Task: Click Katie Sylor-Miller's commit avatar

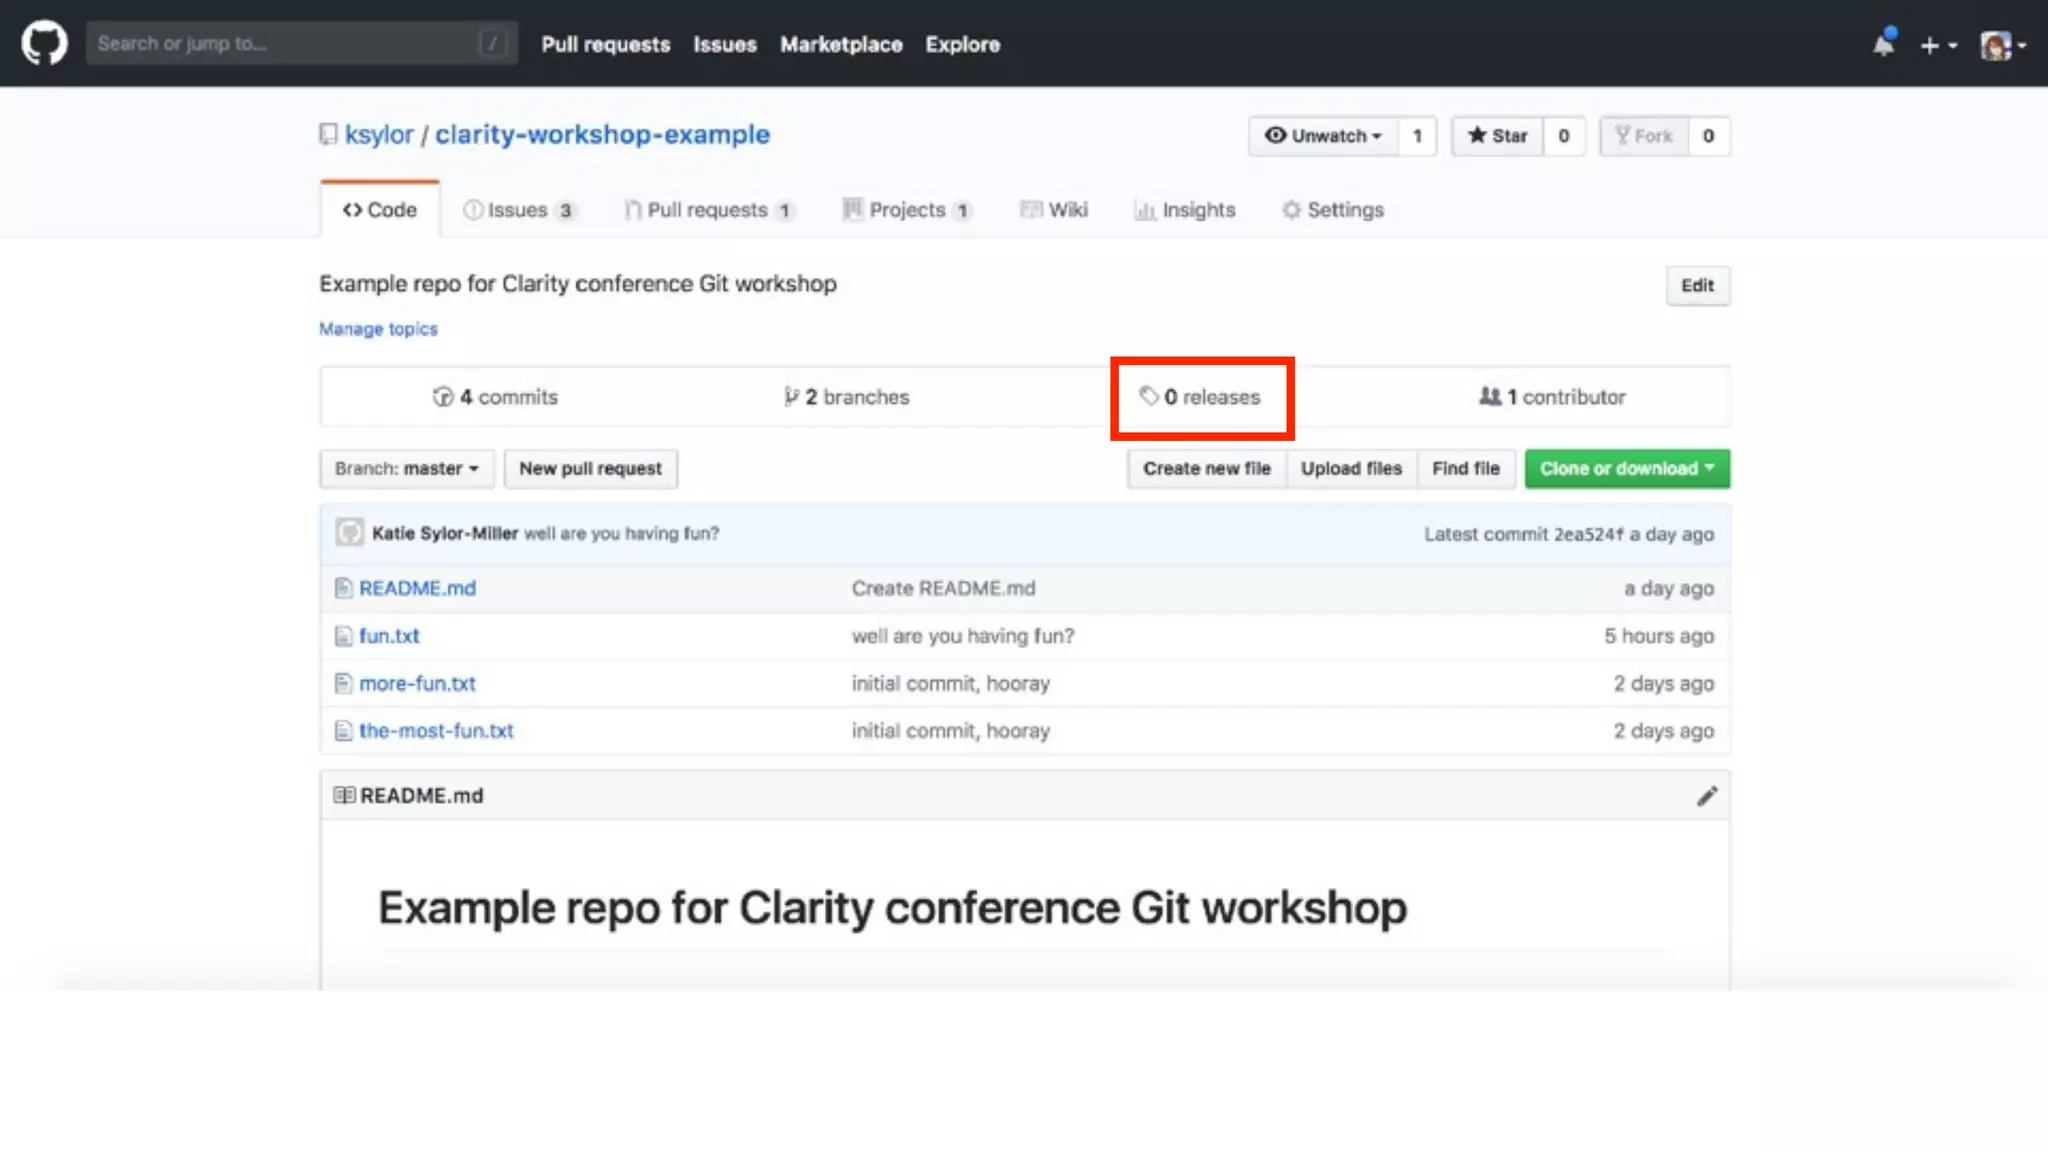Action: click(349, 533)
